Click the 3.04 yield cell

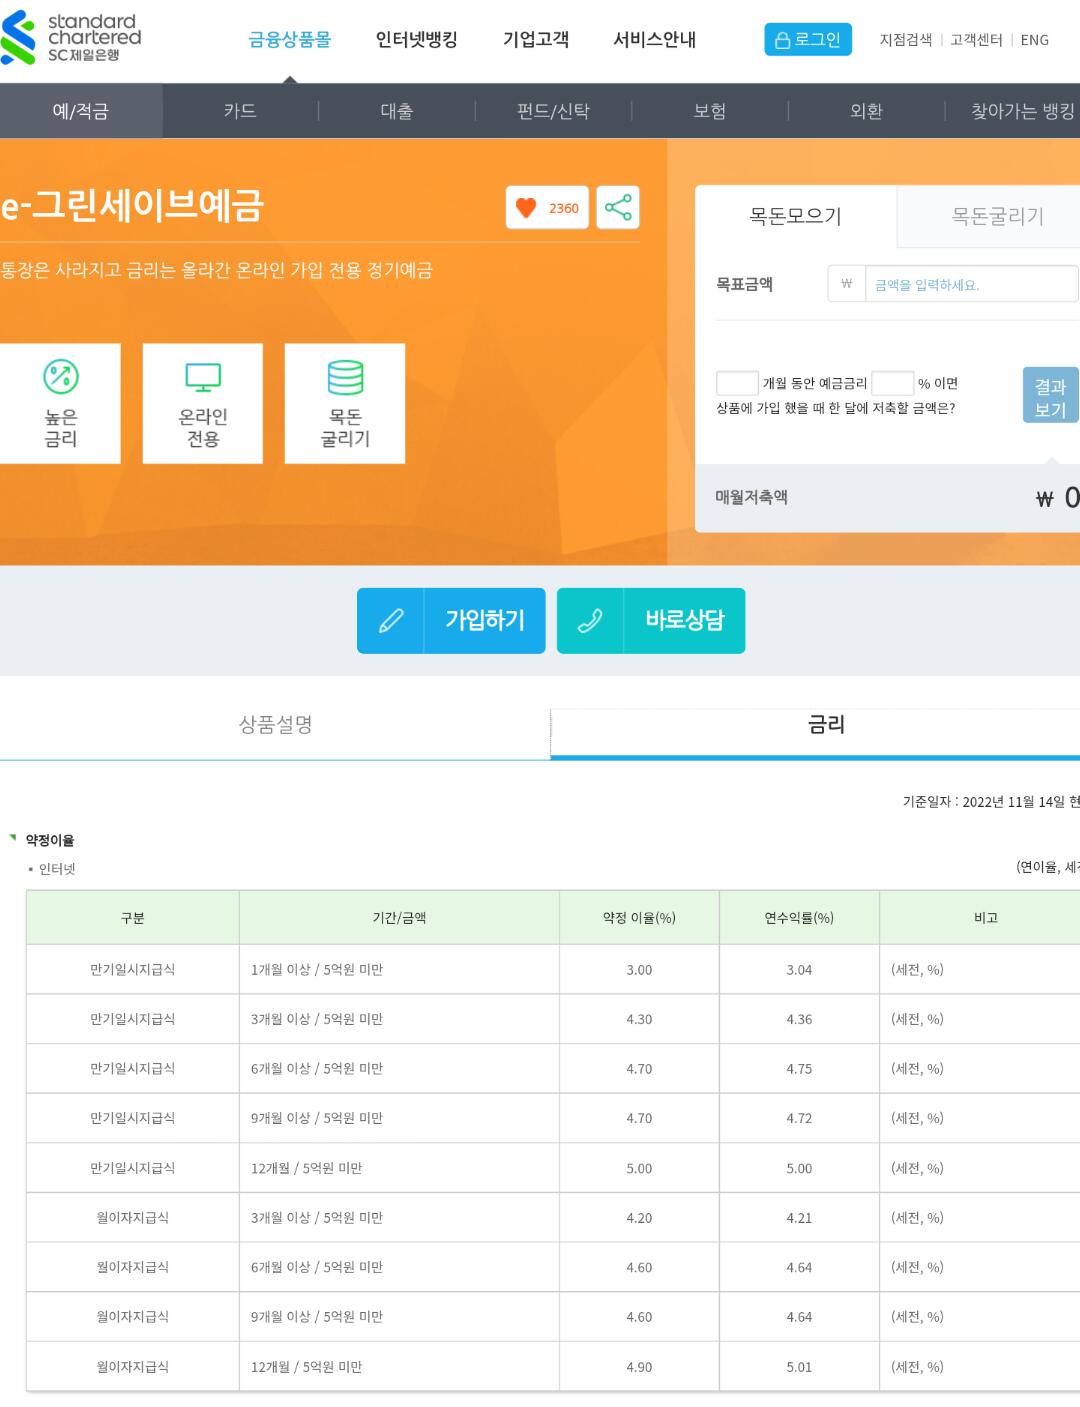pos(799,970)
